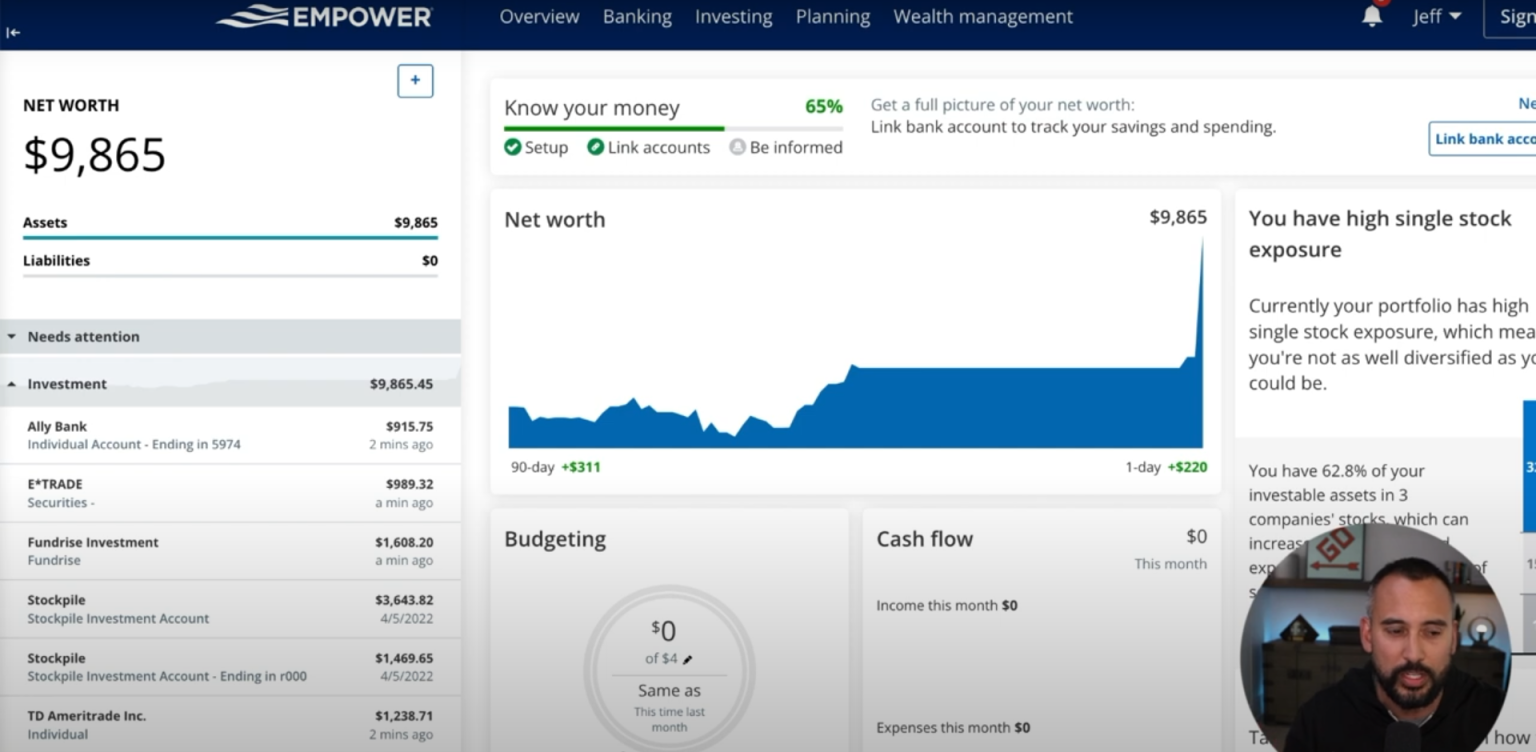Image resolution: width=1536 pixels, height=752 pixels.
Task: Open the Net worth card title
Action: click(554, 220)
